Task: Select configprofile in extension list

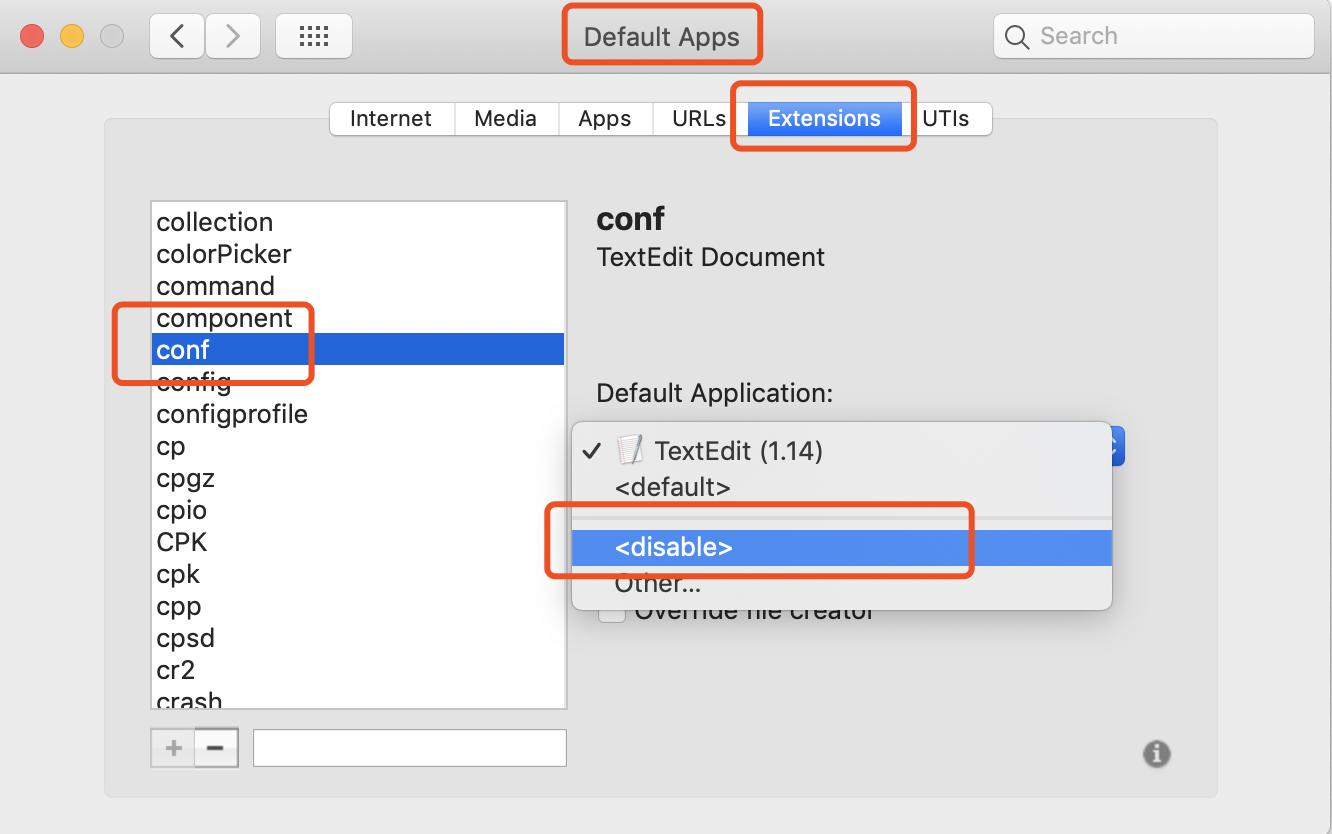Action: 358,414
